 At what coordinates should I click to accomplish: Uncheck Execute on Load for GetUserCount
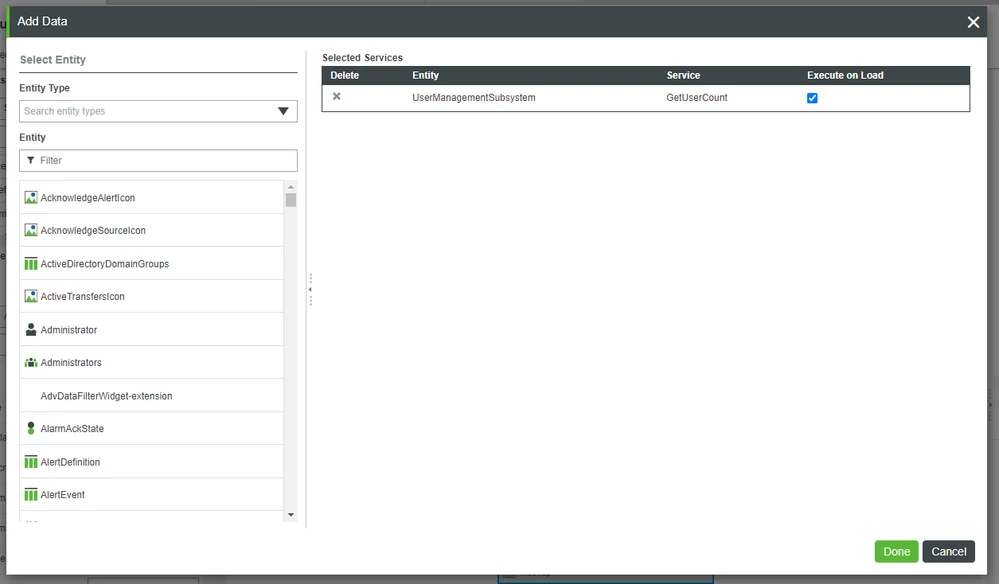[x=812, y=98]
